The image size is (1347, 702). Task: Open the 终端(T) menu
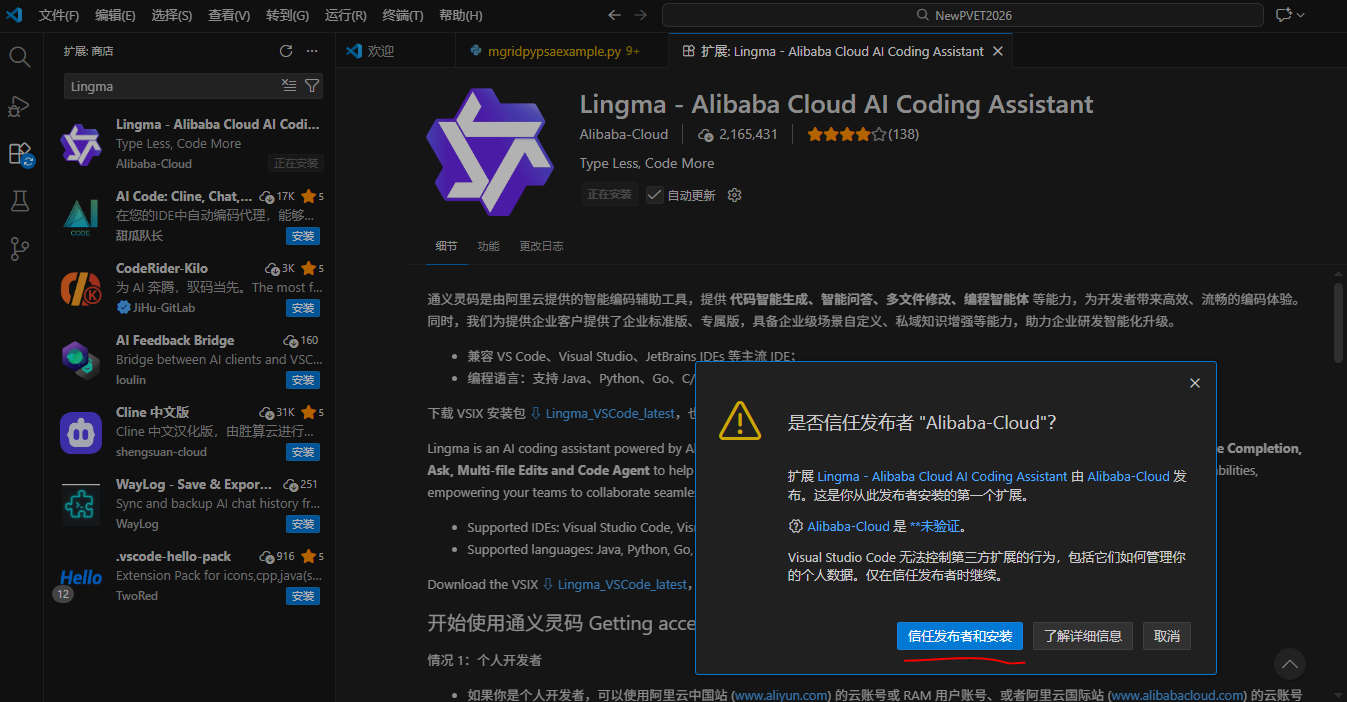click(x=403, y=15)
